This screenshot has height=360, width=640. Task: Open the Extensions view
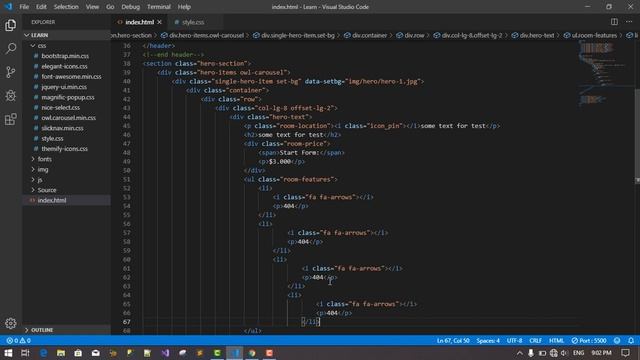click(11, 119)
